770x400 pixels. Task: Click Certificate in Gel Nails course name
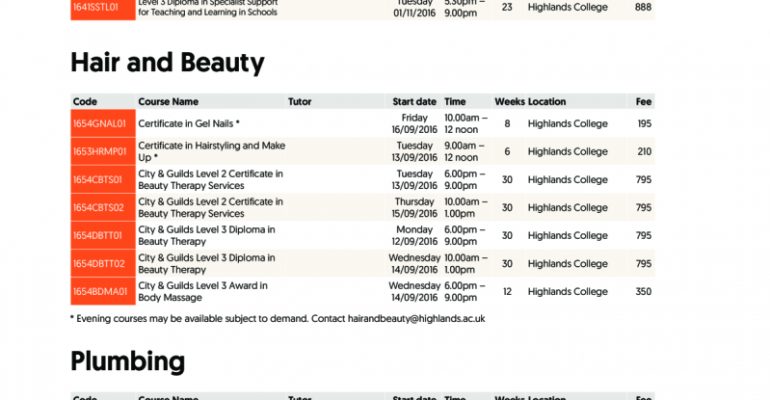click(x=189, y=124)
